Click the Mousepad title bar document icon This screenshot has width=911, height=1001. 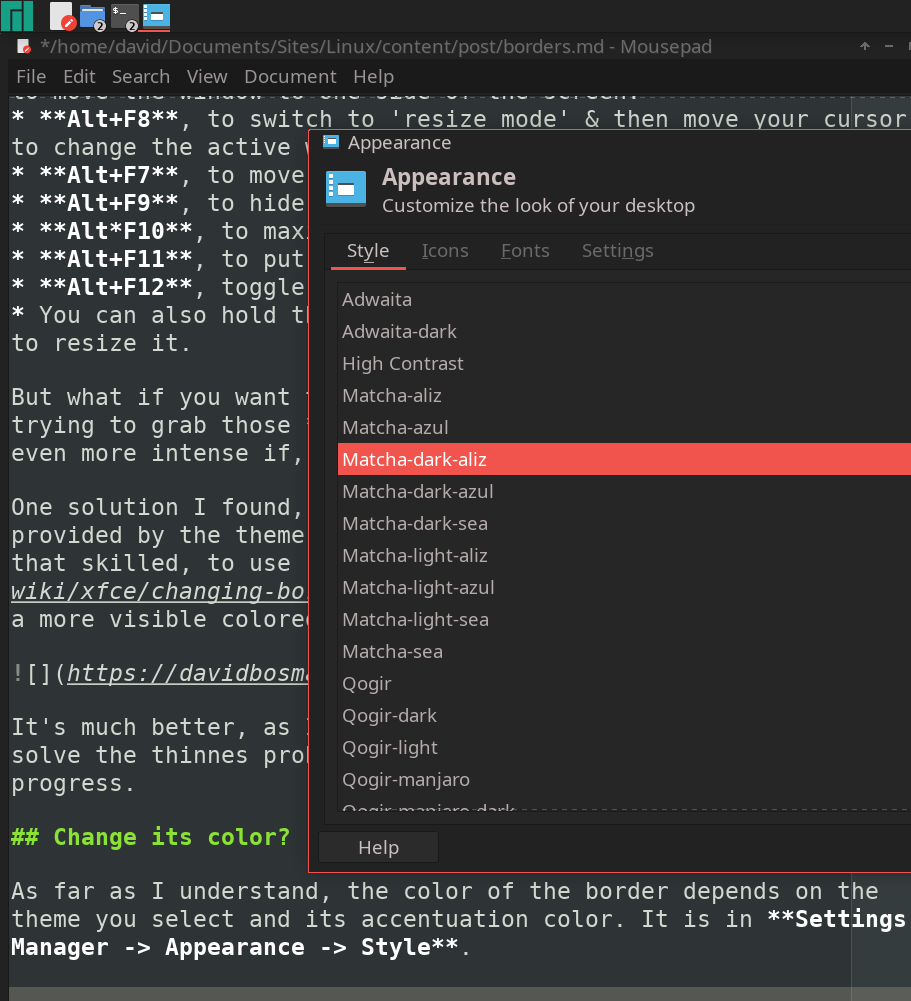(24, 47)
